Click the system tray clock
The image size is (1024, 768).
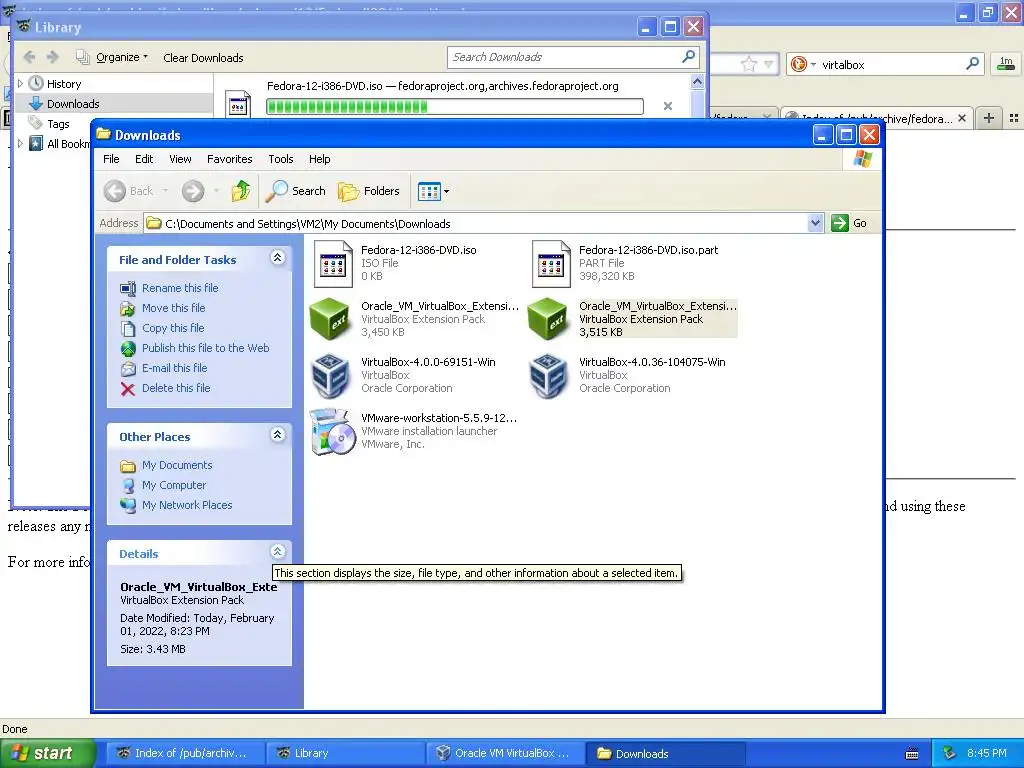986,753
